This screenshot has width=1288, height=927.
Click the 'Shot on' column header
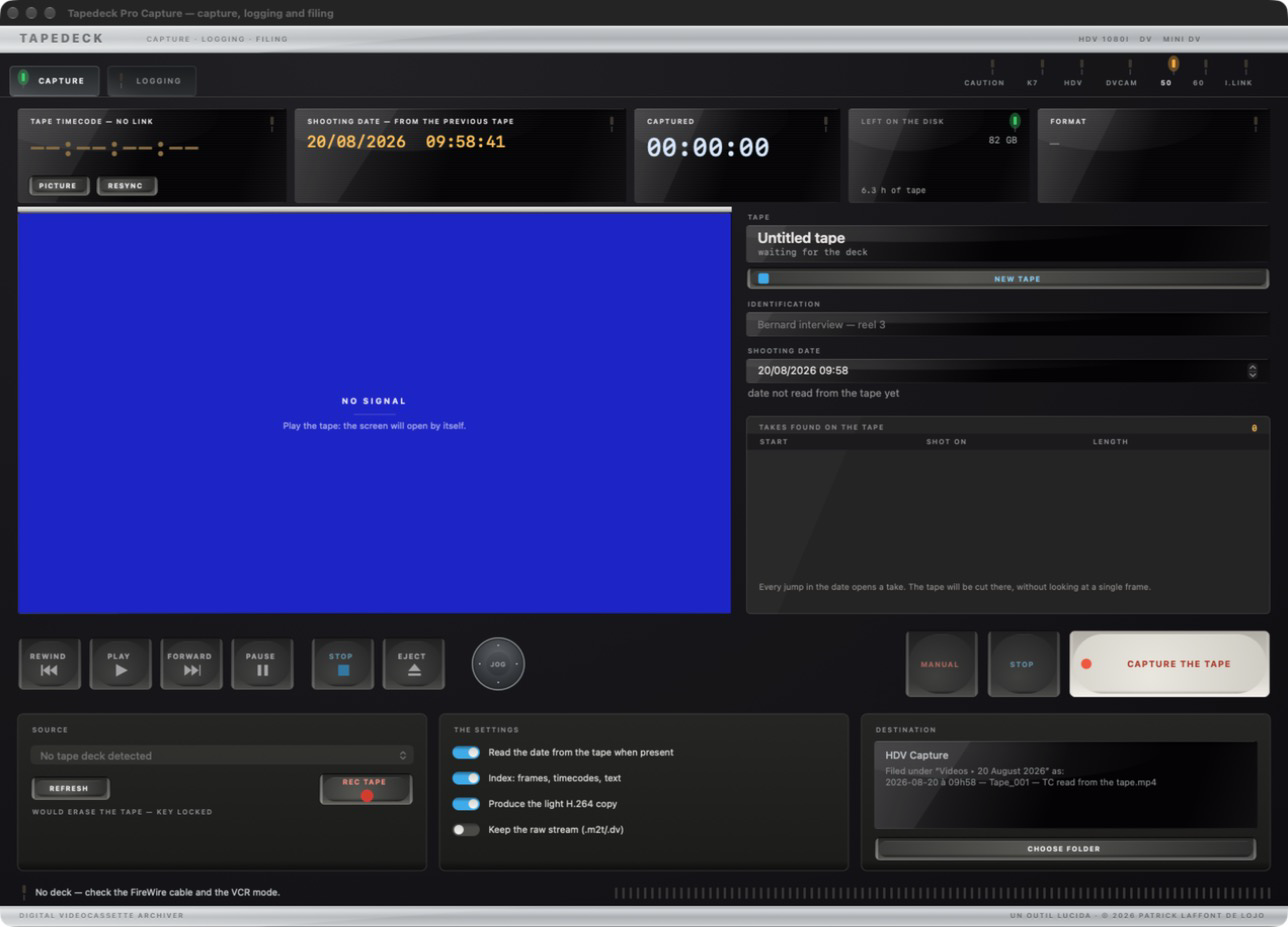(x=946, y=442)
